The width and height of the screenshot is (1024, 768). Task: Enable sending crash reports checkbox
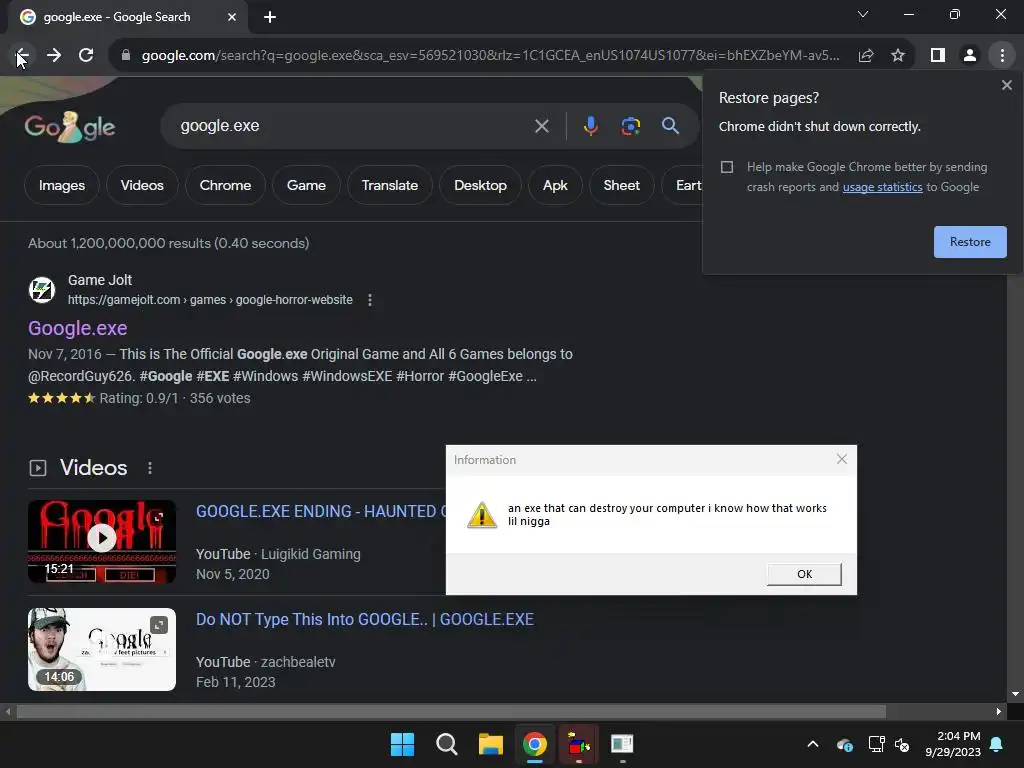pos(727,167)
